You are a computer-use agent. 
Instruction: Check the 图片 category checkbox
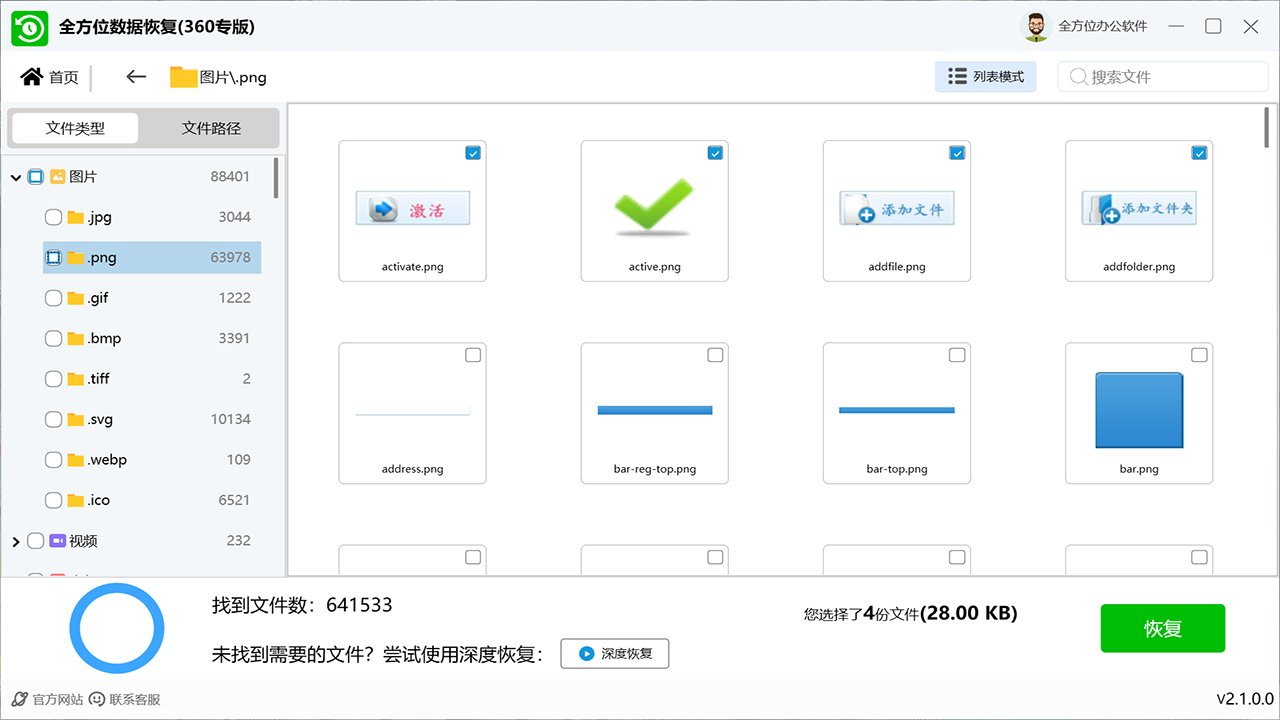[36, 176]
